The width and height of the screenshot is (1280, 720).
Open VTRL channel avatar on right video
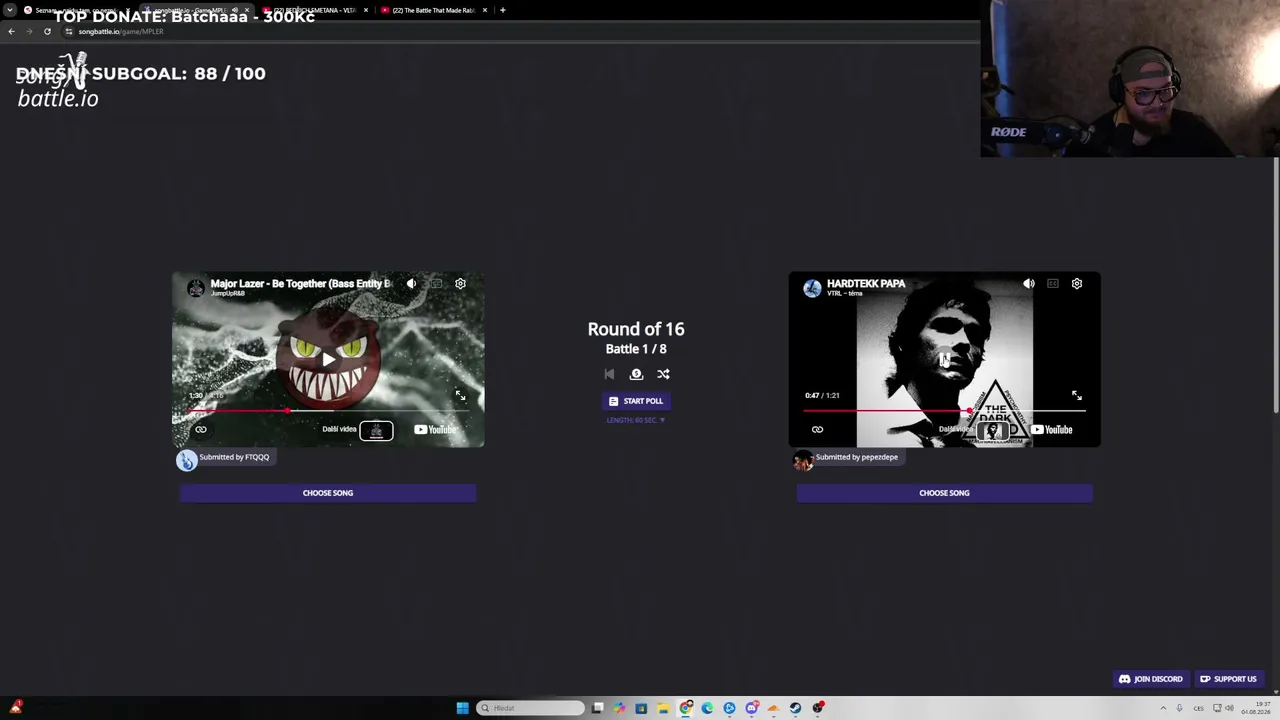point(812,288)
